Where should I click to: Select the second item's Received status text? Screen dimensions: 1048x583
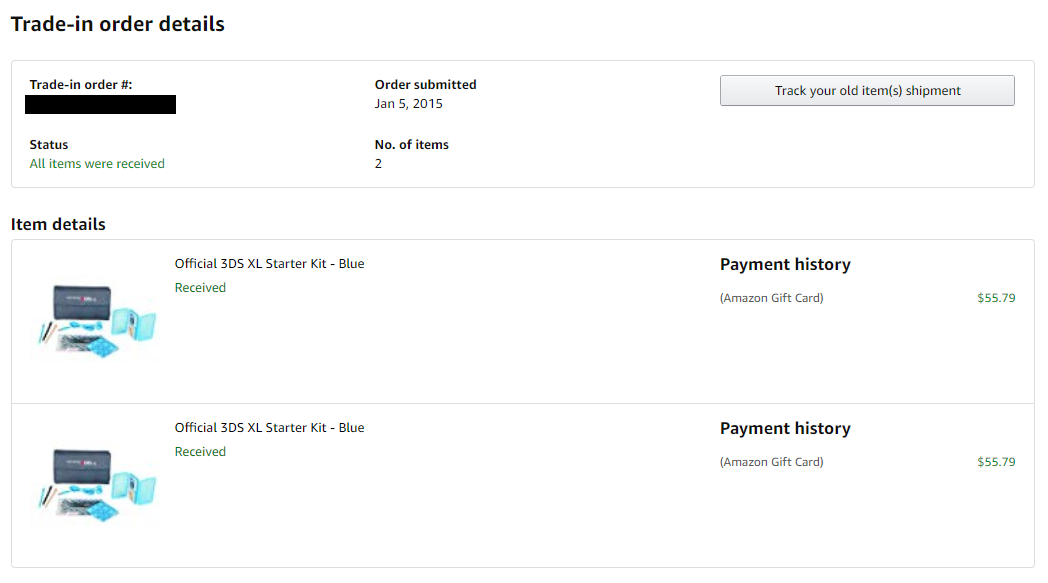point(201,451)
